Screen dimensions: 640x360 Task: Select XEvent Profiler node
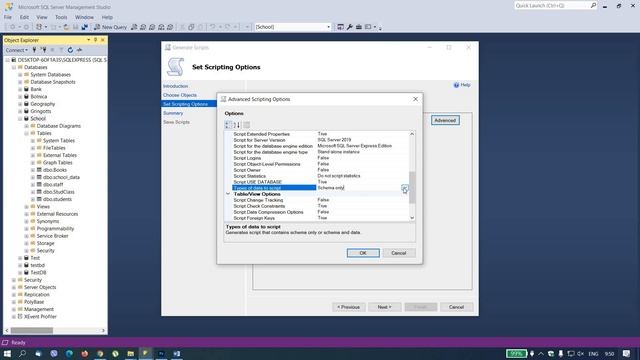coord(40,316)
